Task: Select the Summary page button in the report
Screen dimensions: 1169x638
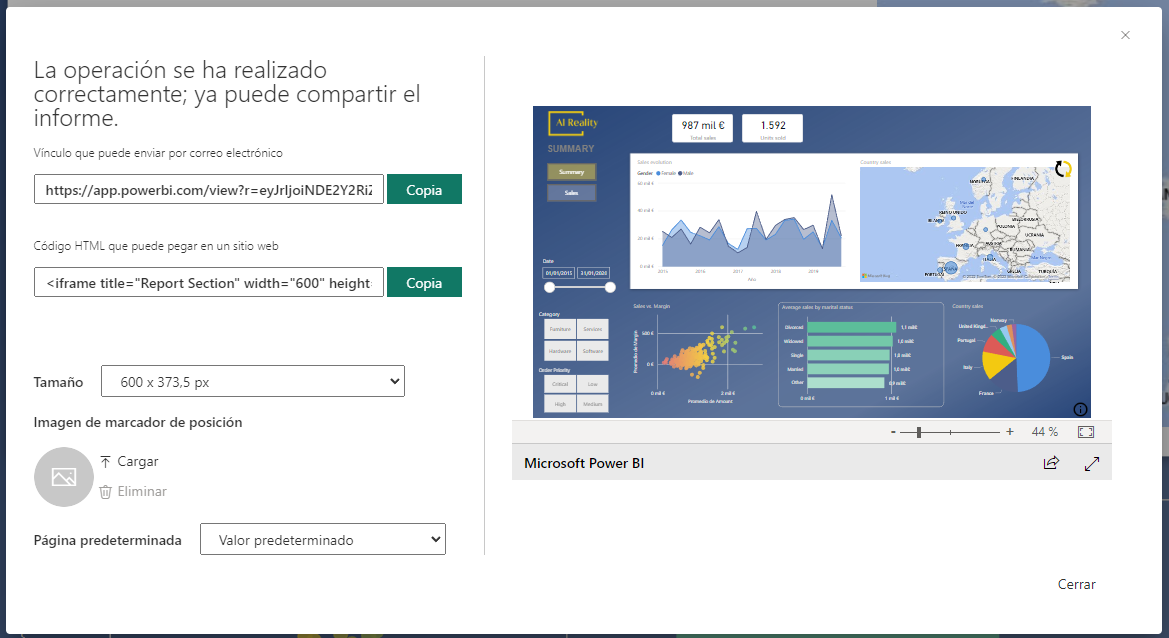Action: coord(571,172)
